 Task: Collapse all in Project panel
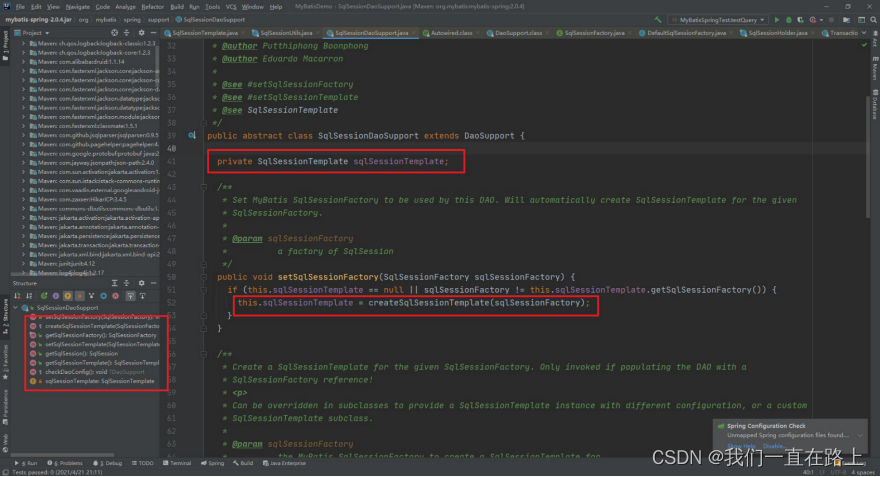127,33
